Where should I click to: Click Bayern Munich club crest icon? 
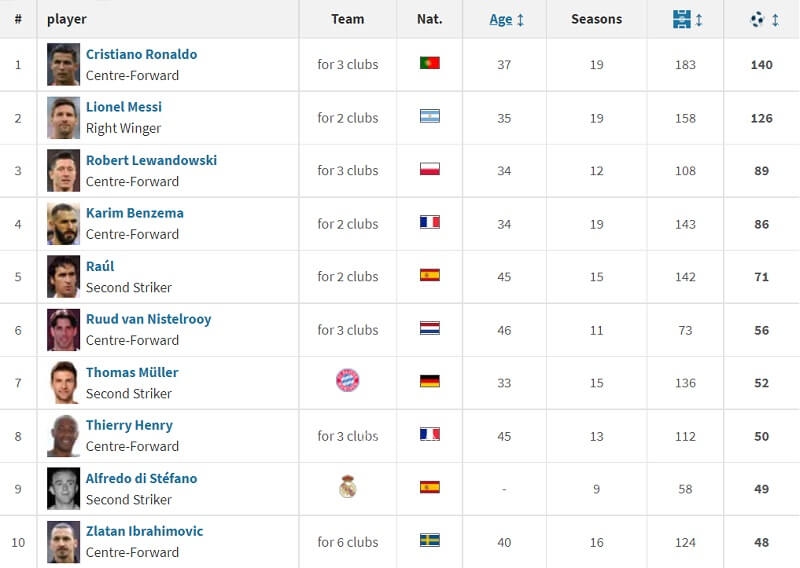coord(347,380)
